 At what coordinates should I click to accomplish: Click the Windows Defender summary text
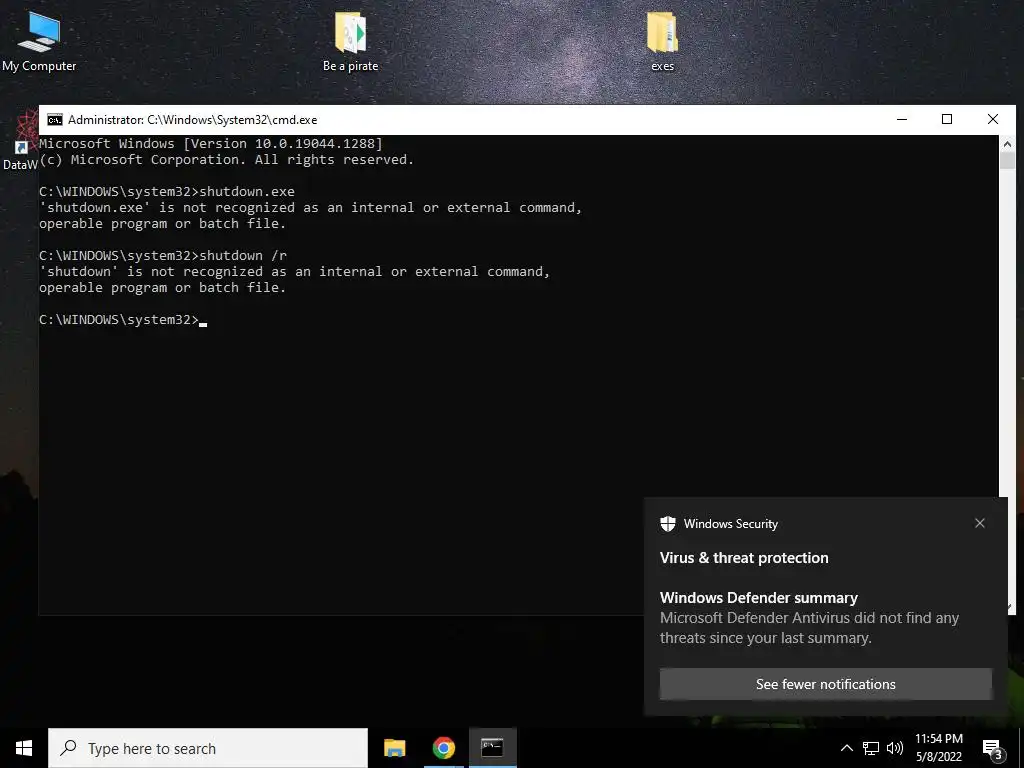click(x=759, y=598)
